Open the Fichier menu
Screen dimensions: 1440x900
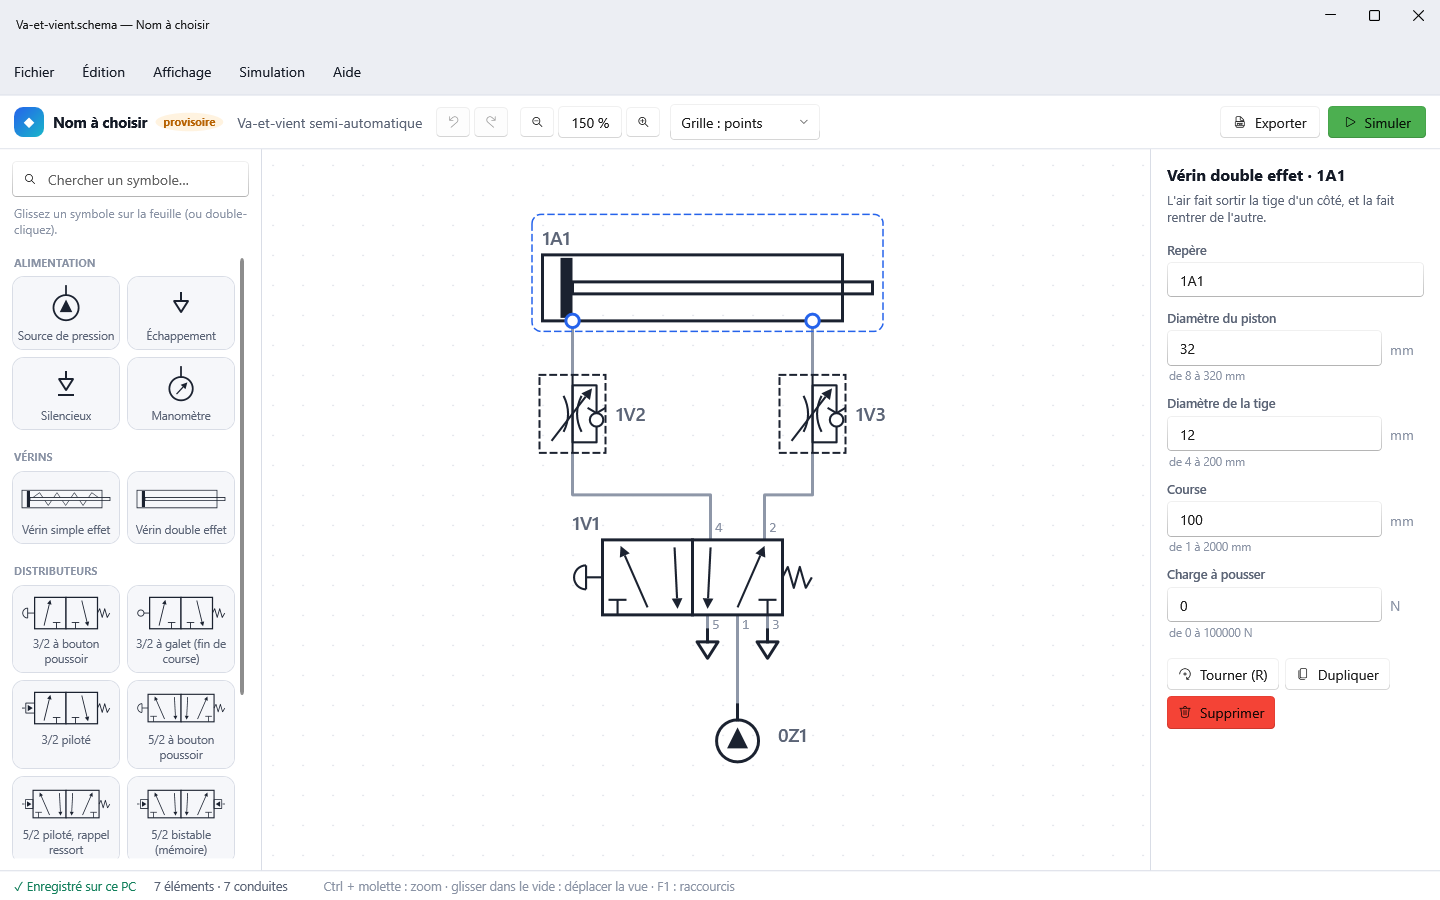click(x=34, y=72)
